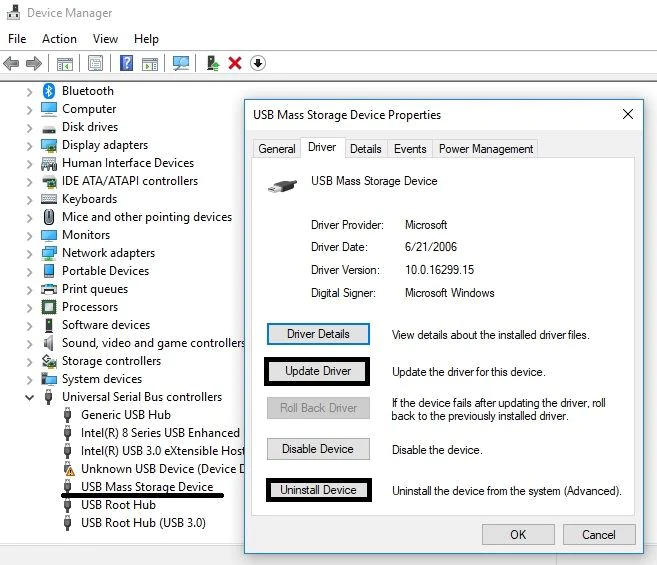Switch to the General tab
Image resolution: width=657 pixels, height=565 pixels.
277,149
